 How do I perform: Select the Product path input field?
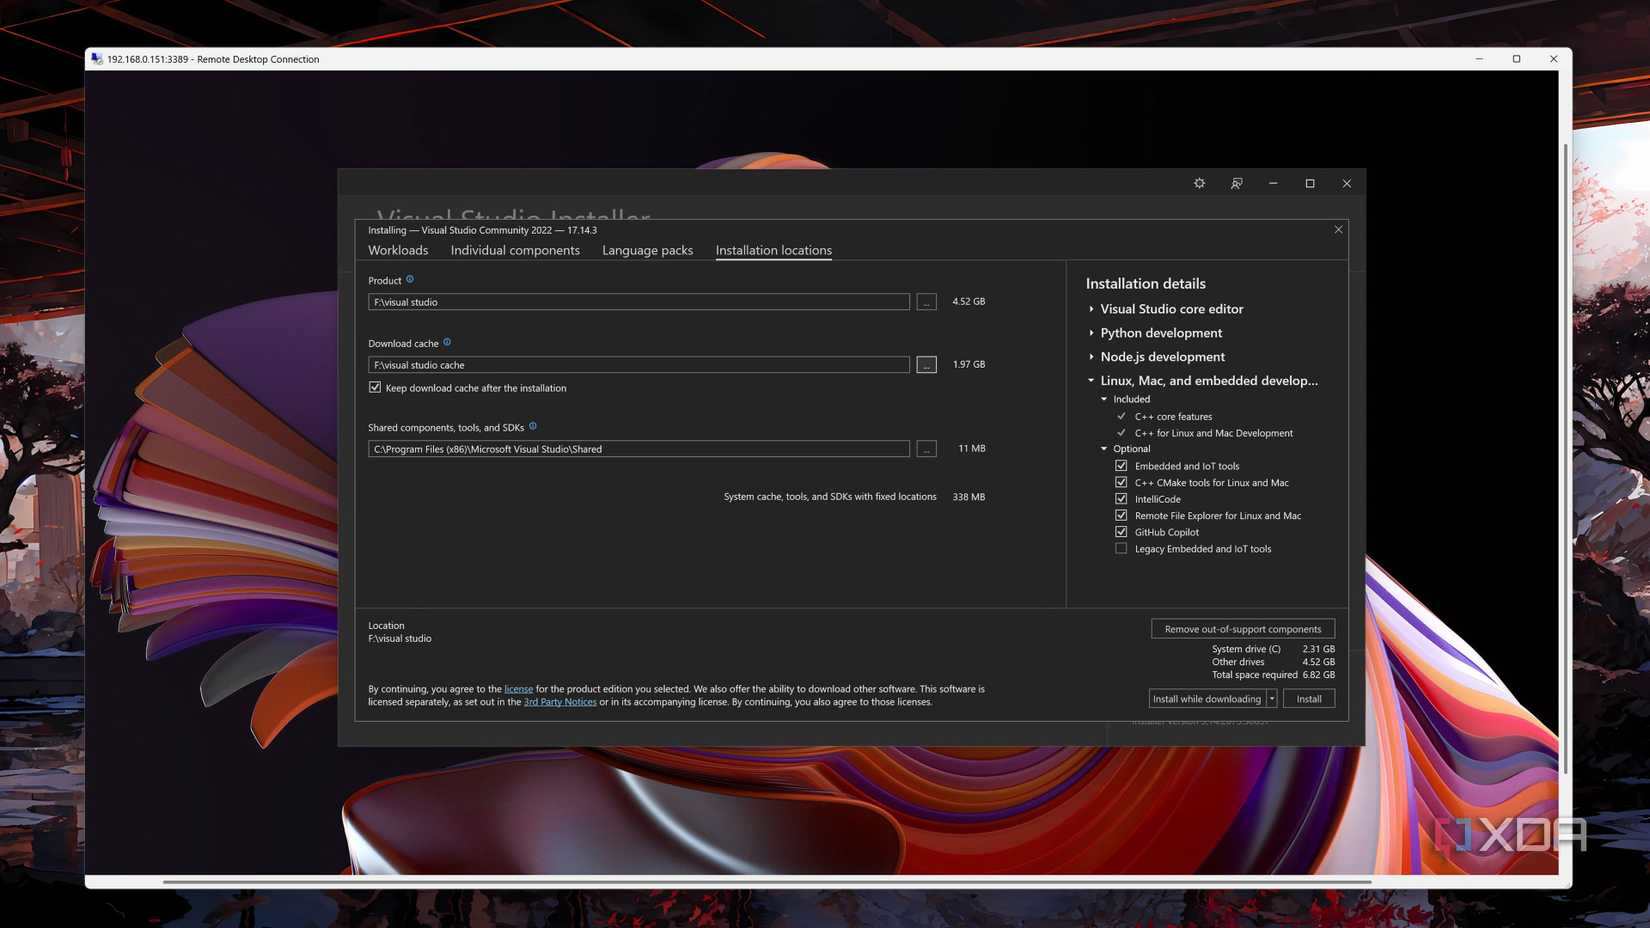pyautogui.click(x=639, y=301)
